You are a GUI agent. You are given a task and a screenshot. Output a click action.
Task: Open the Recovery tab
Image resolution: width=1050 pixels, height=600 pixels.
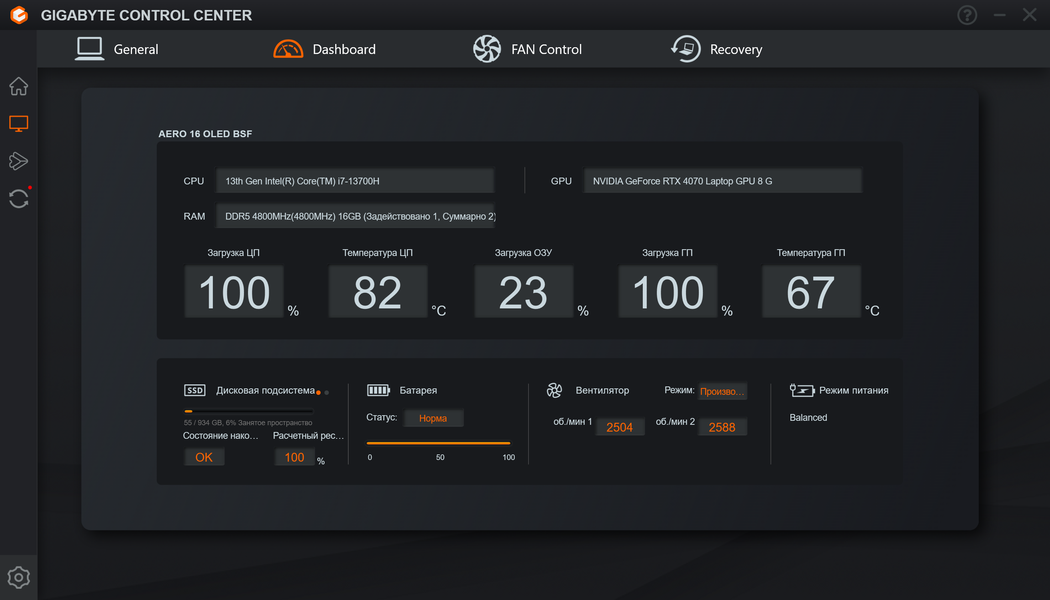[x=717, y=49]
